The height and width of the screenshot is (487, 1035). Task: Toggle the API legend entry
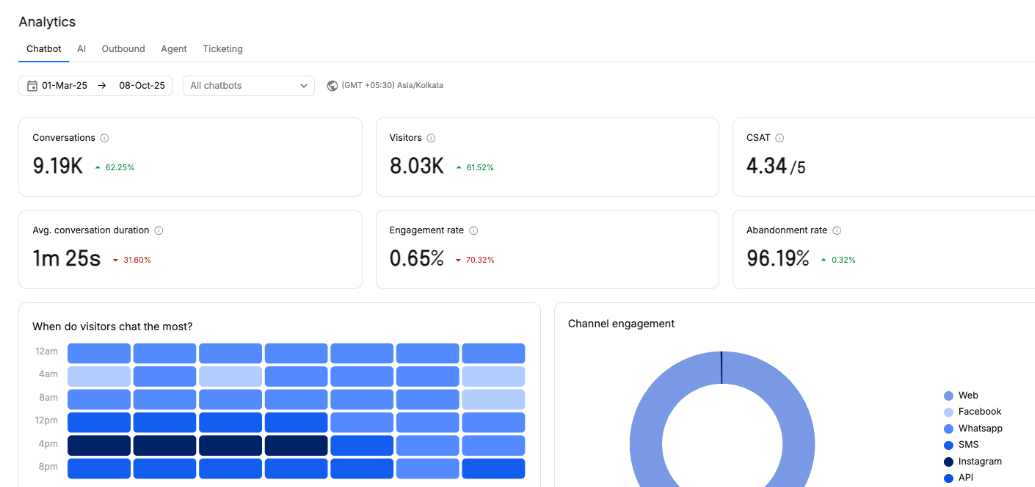tap(960, 478)
